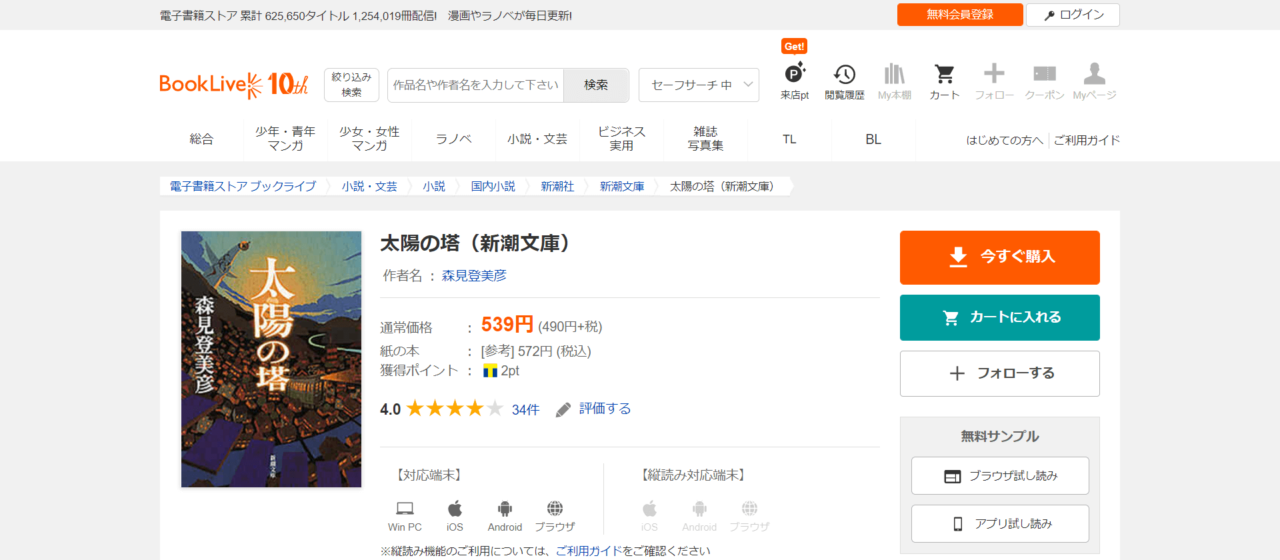Screen dimensions: 1280x560
Task: Toggle the フォローする follow button
Action: (x=999, y=373)
